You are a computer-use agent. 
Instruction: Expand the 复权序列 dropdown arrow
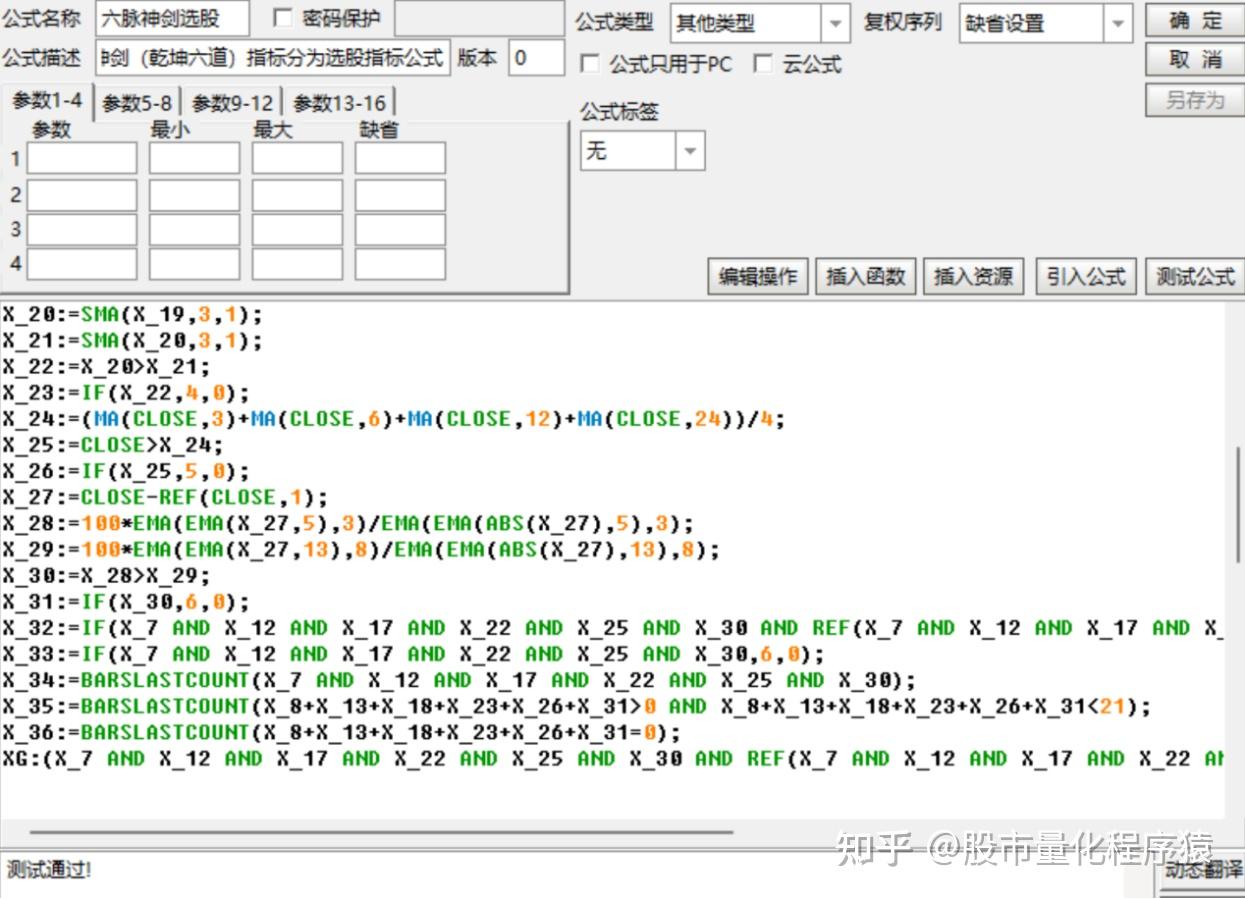click(1117, 23)
